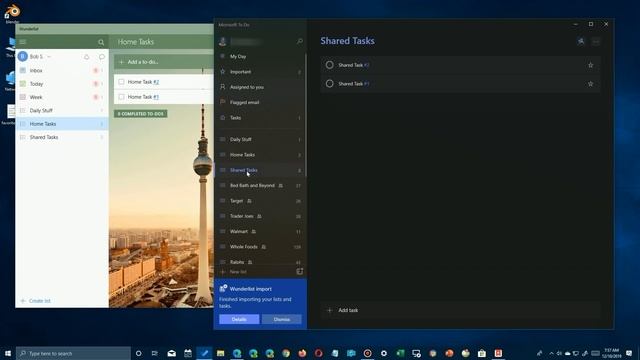
Task: Open Microsoft Store bag icon on taskbar
Action: tap(482, 353)
